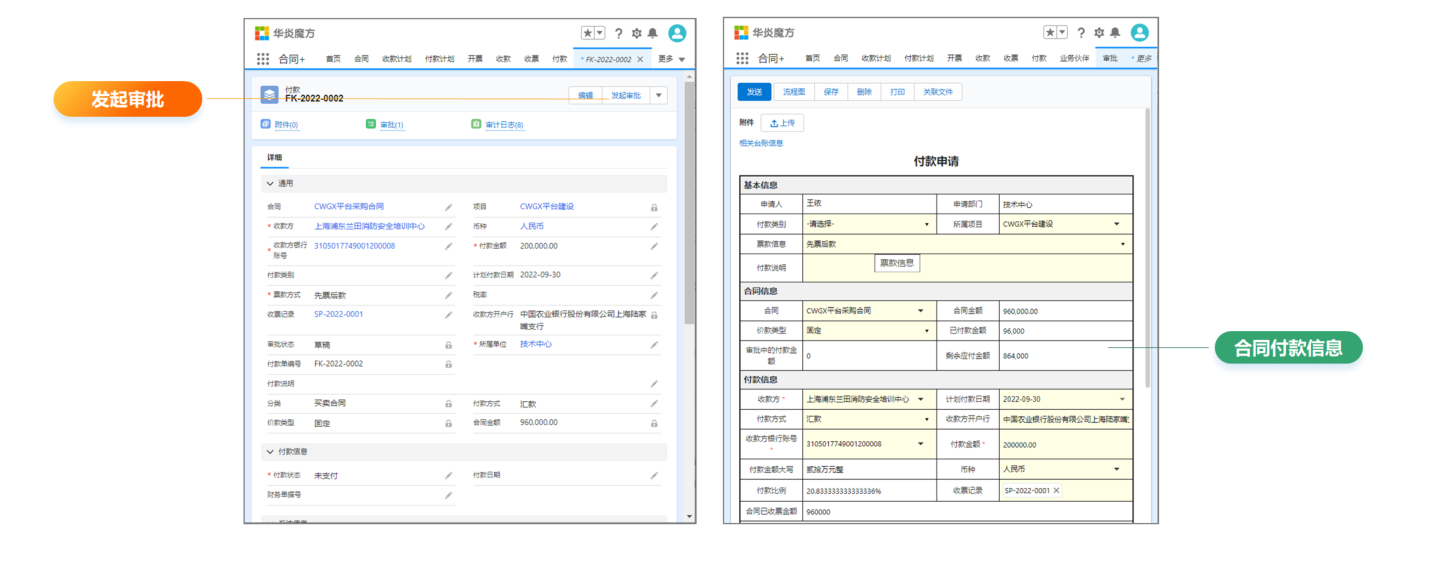Open the 所属项目 dropdown

[x=1066, y=225]
